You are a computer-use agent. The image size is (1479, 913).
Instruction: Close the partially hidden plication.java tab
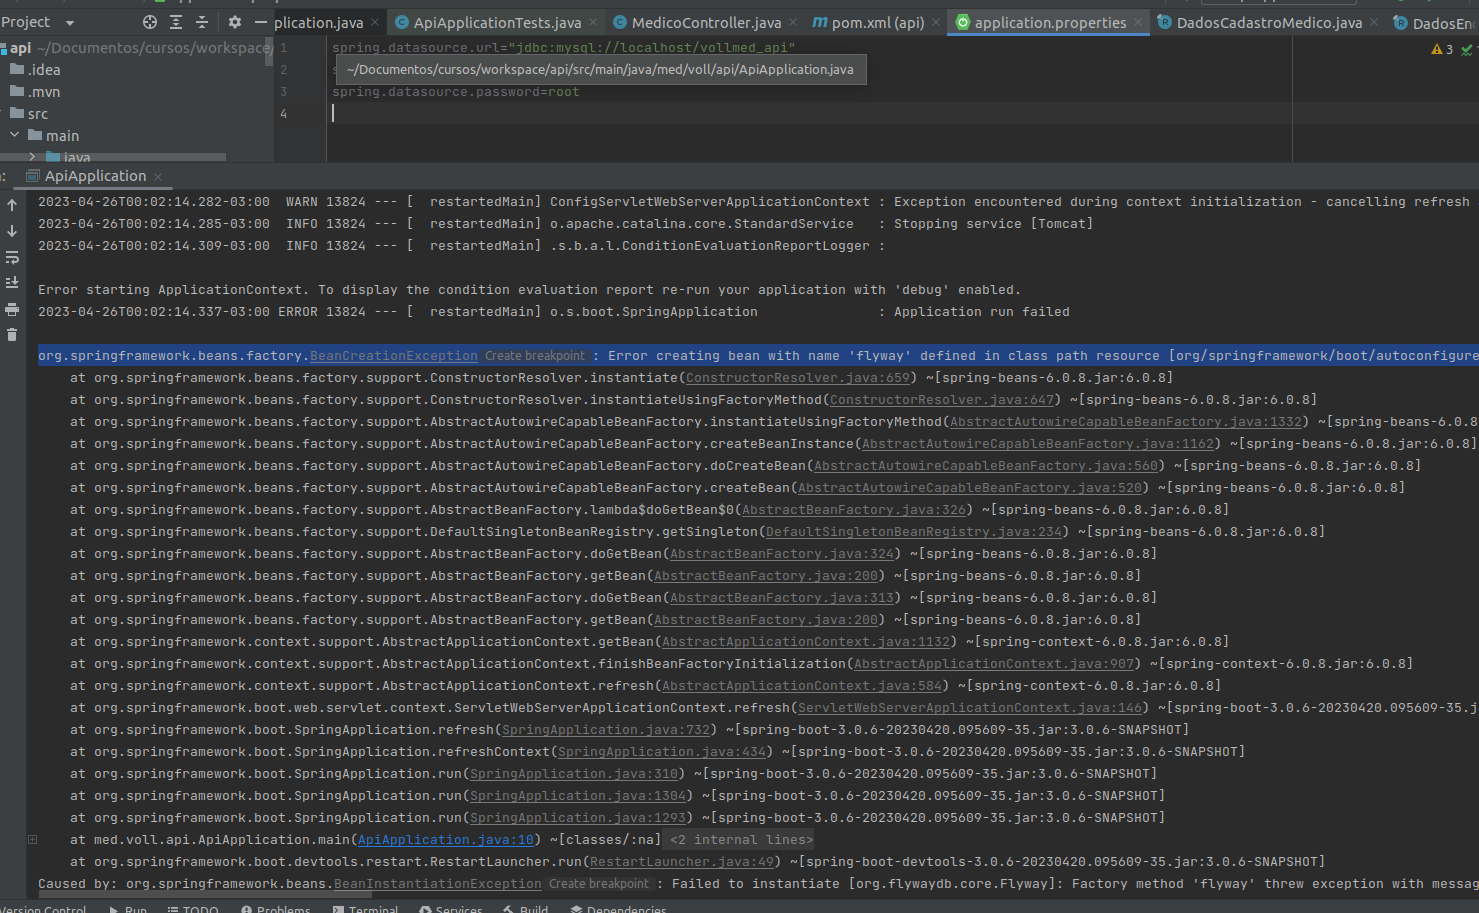[x=375, y=22]
